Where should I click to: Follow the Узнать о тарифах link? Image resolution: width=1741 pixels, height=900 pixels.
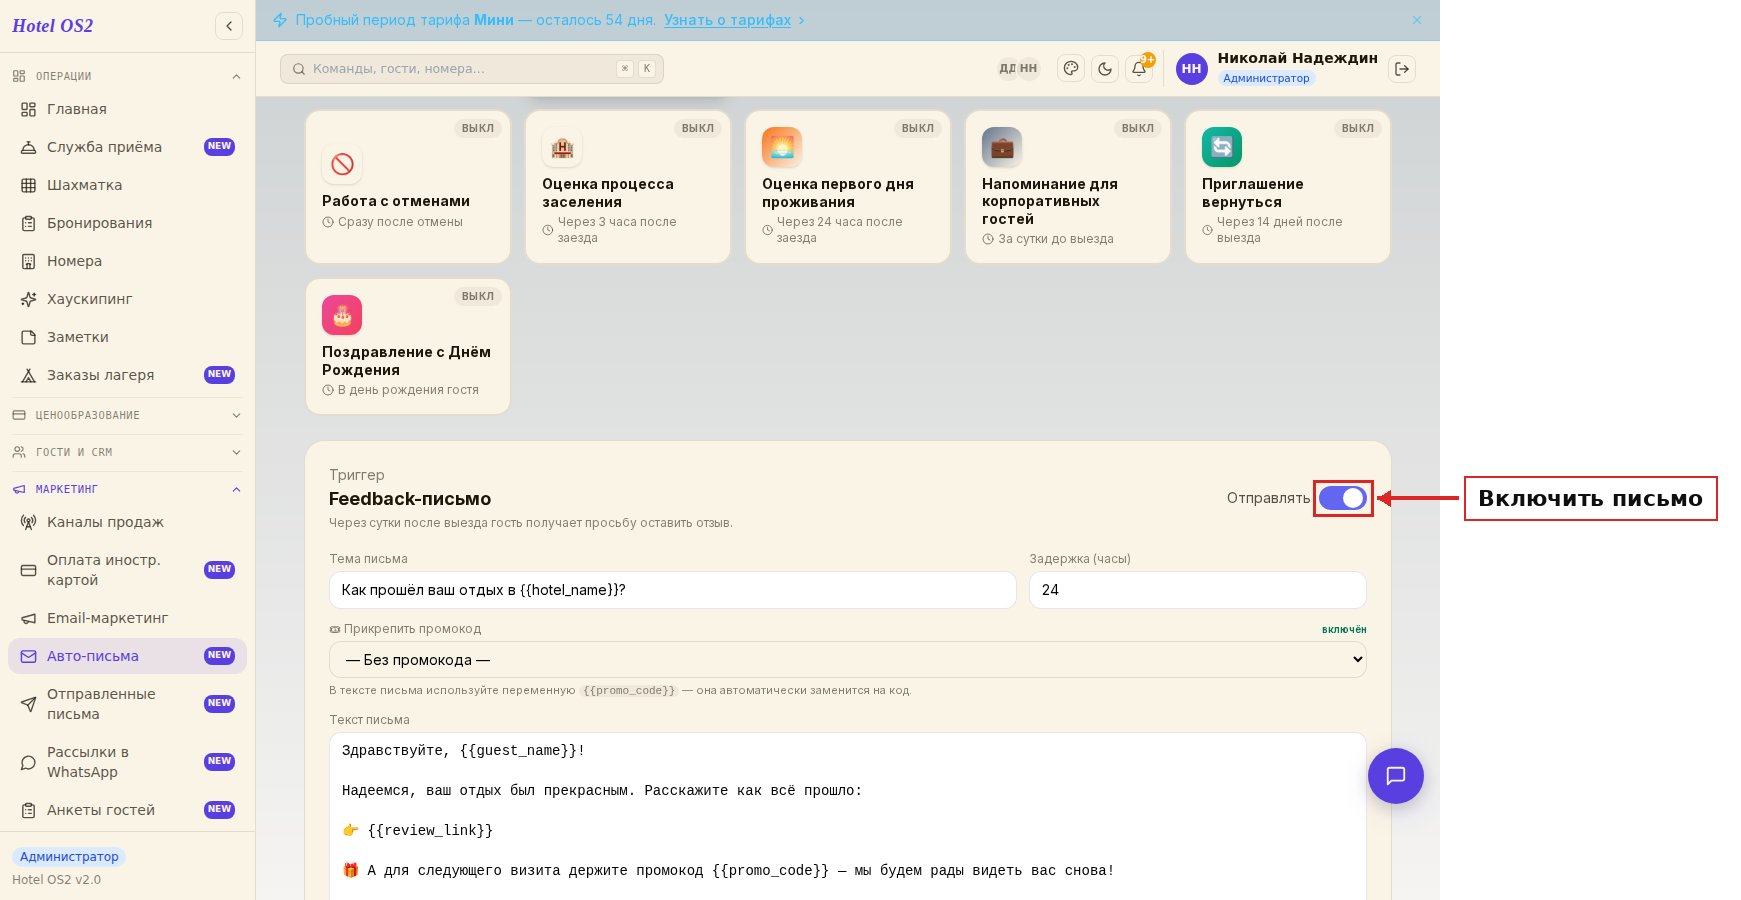click(727, 20)
